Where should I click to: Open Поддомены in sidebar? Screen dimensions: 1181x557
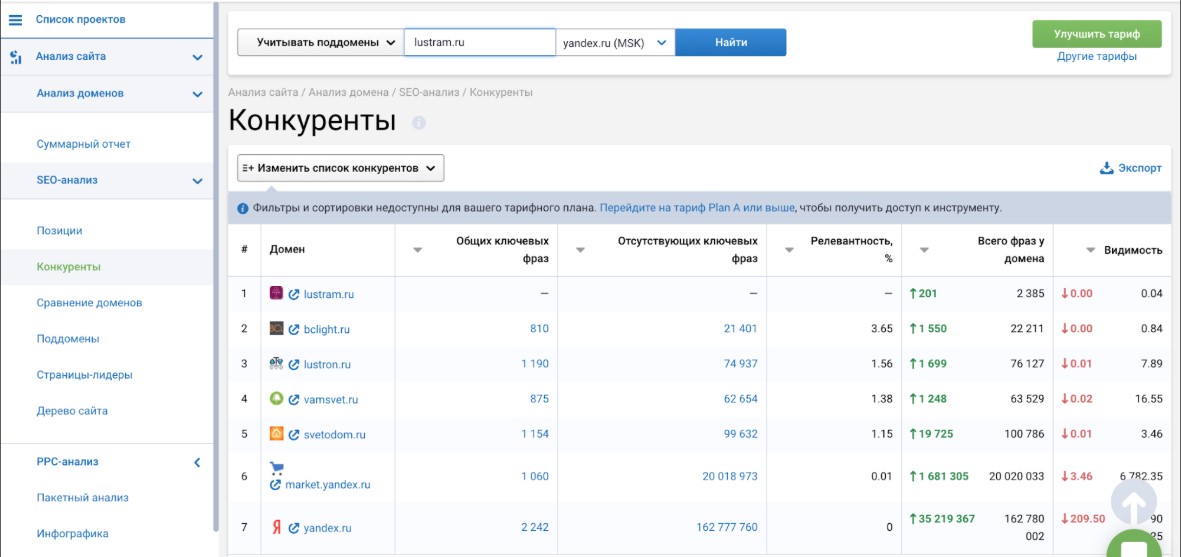coord(68,339)
